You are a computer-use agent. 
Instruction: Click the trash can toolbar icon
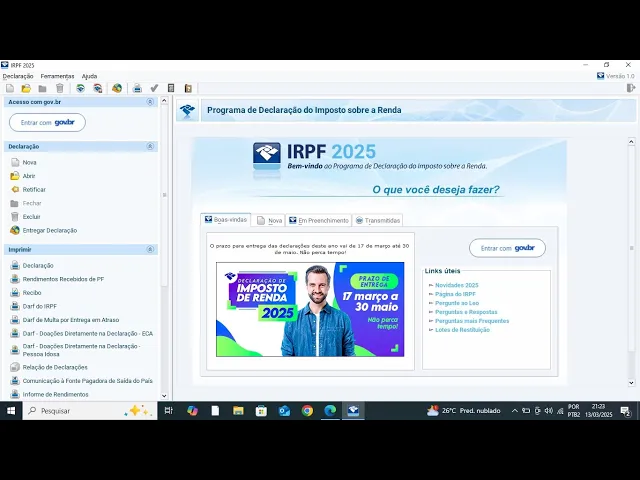click(x=60, y=88)
